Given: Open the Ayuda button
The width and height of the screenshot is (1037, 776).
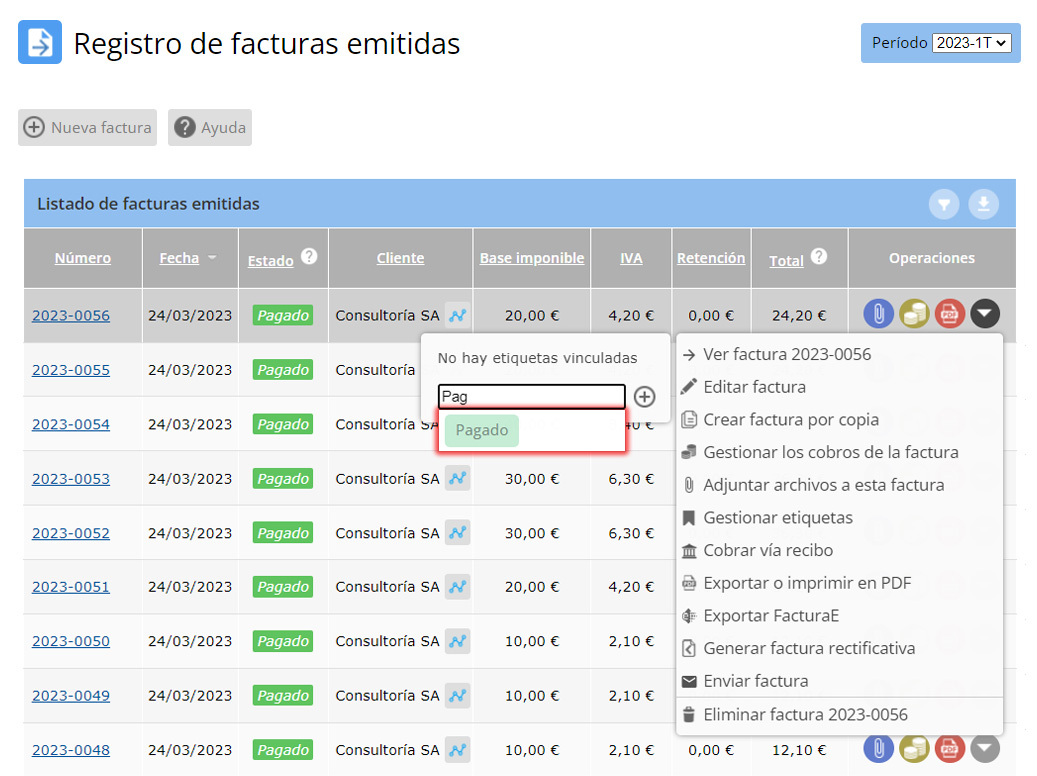Looking at the screenshot, I should click(x=210, y=127).
